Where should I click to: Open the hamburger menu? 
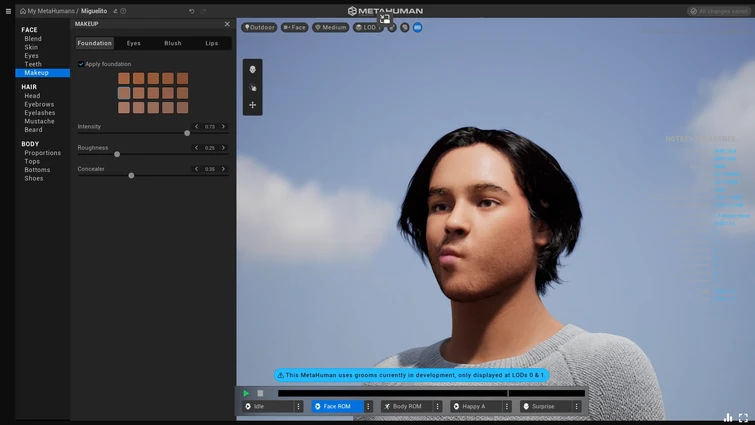click(8, 11)
